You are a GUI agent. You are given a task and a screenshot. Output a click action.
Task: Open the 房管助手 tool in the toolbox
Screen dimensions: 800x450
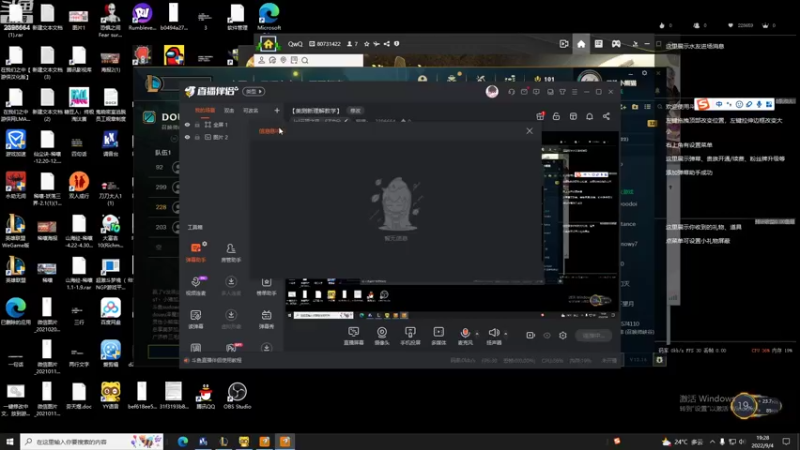(x=231, y=253)
